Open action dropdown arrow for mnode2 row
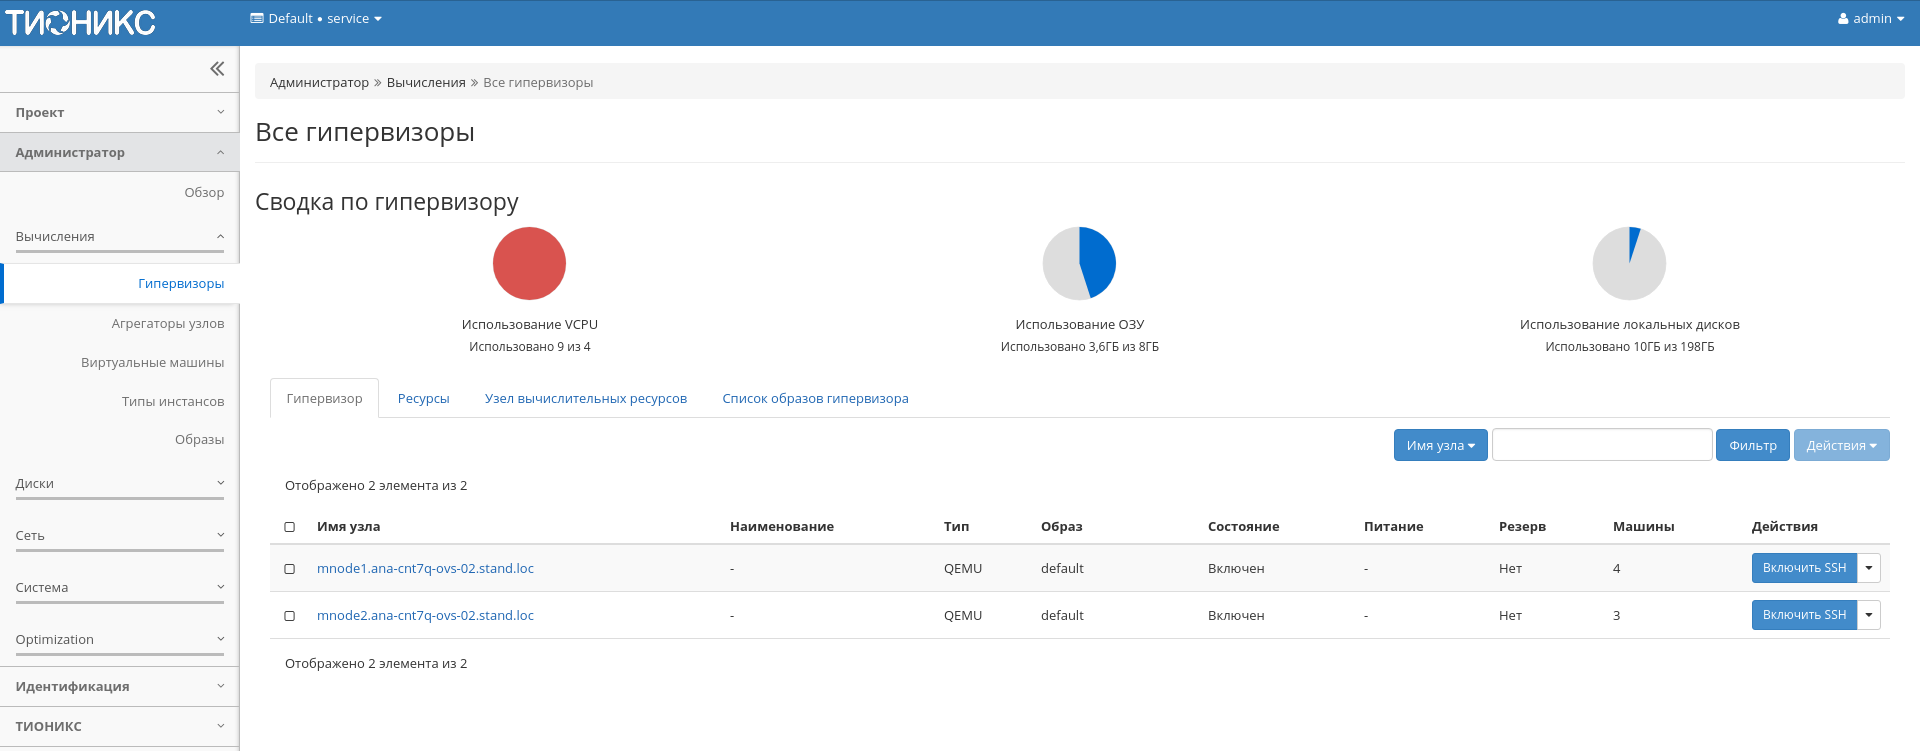 (1869, 615)
